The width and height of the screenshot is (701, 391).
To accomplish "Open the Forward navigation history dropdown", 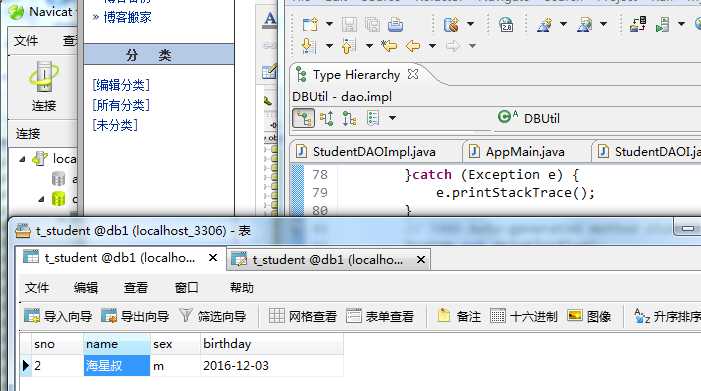I will (x=472, y=46).
